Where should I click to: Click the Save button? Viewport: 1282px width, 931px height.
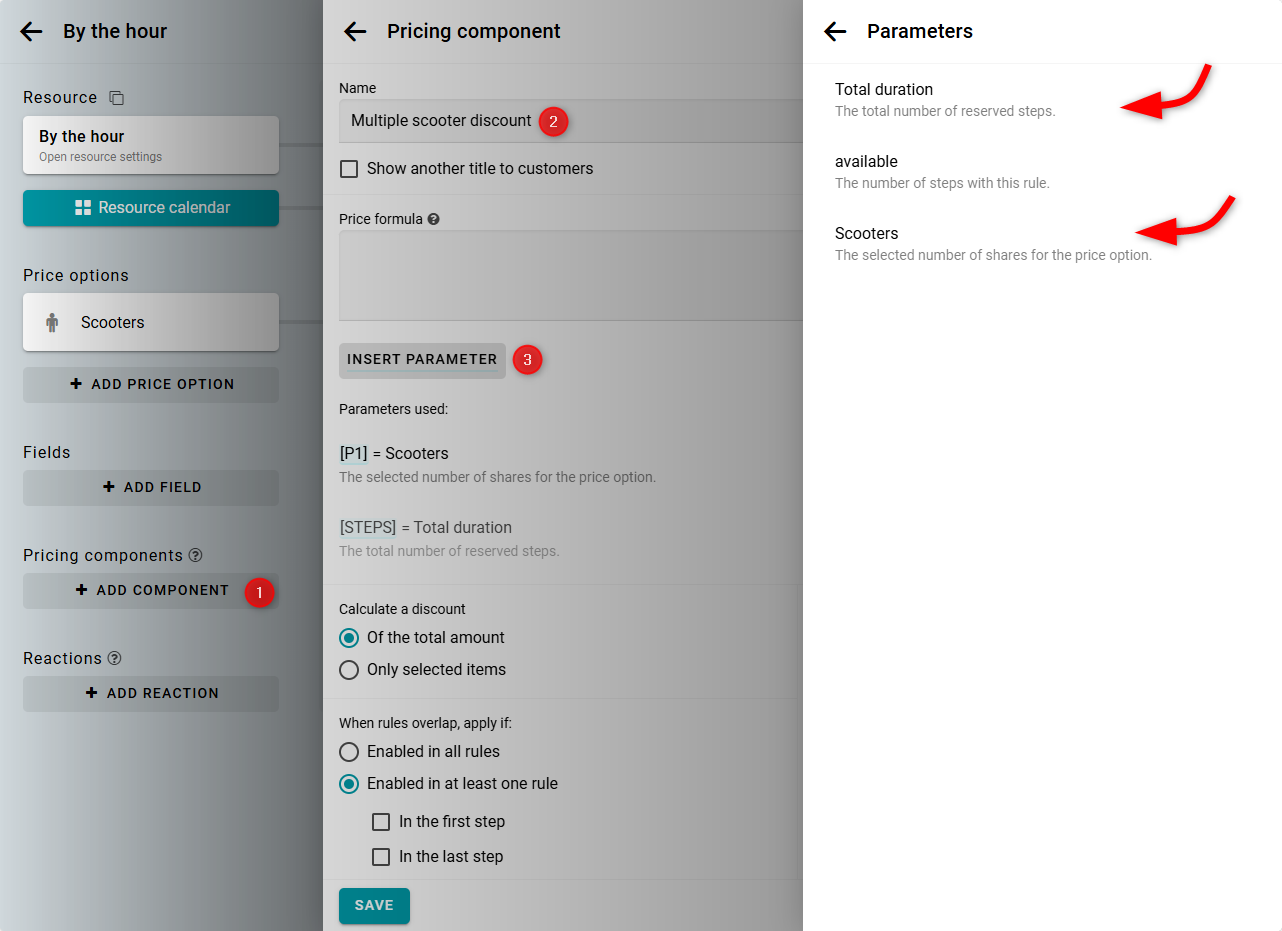point(374,905)
